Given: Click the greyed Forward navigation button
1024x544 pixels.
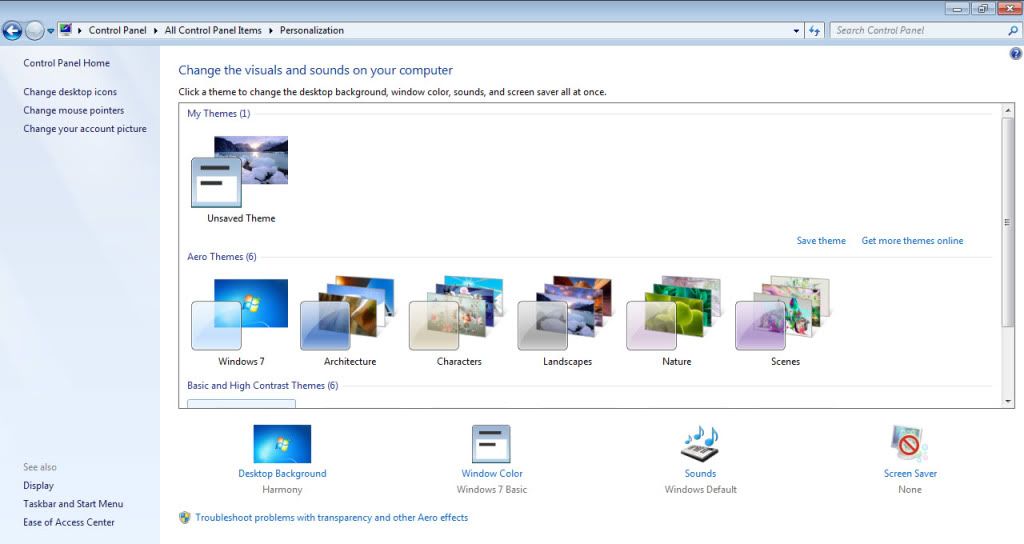Looking at the screenshot, I should click(x=34, y=30).
